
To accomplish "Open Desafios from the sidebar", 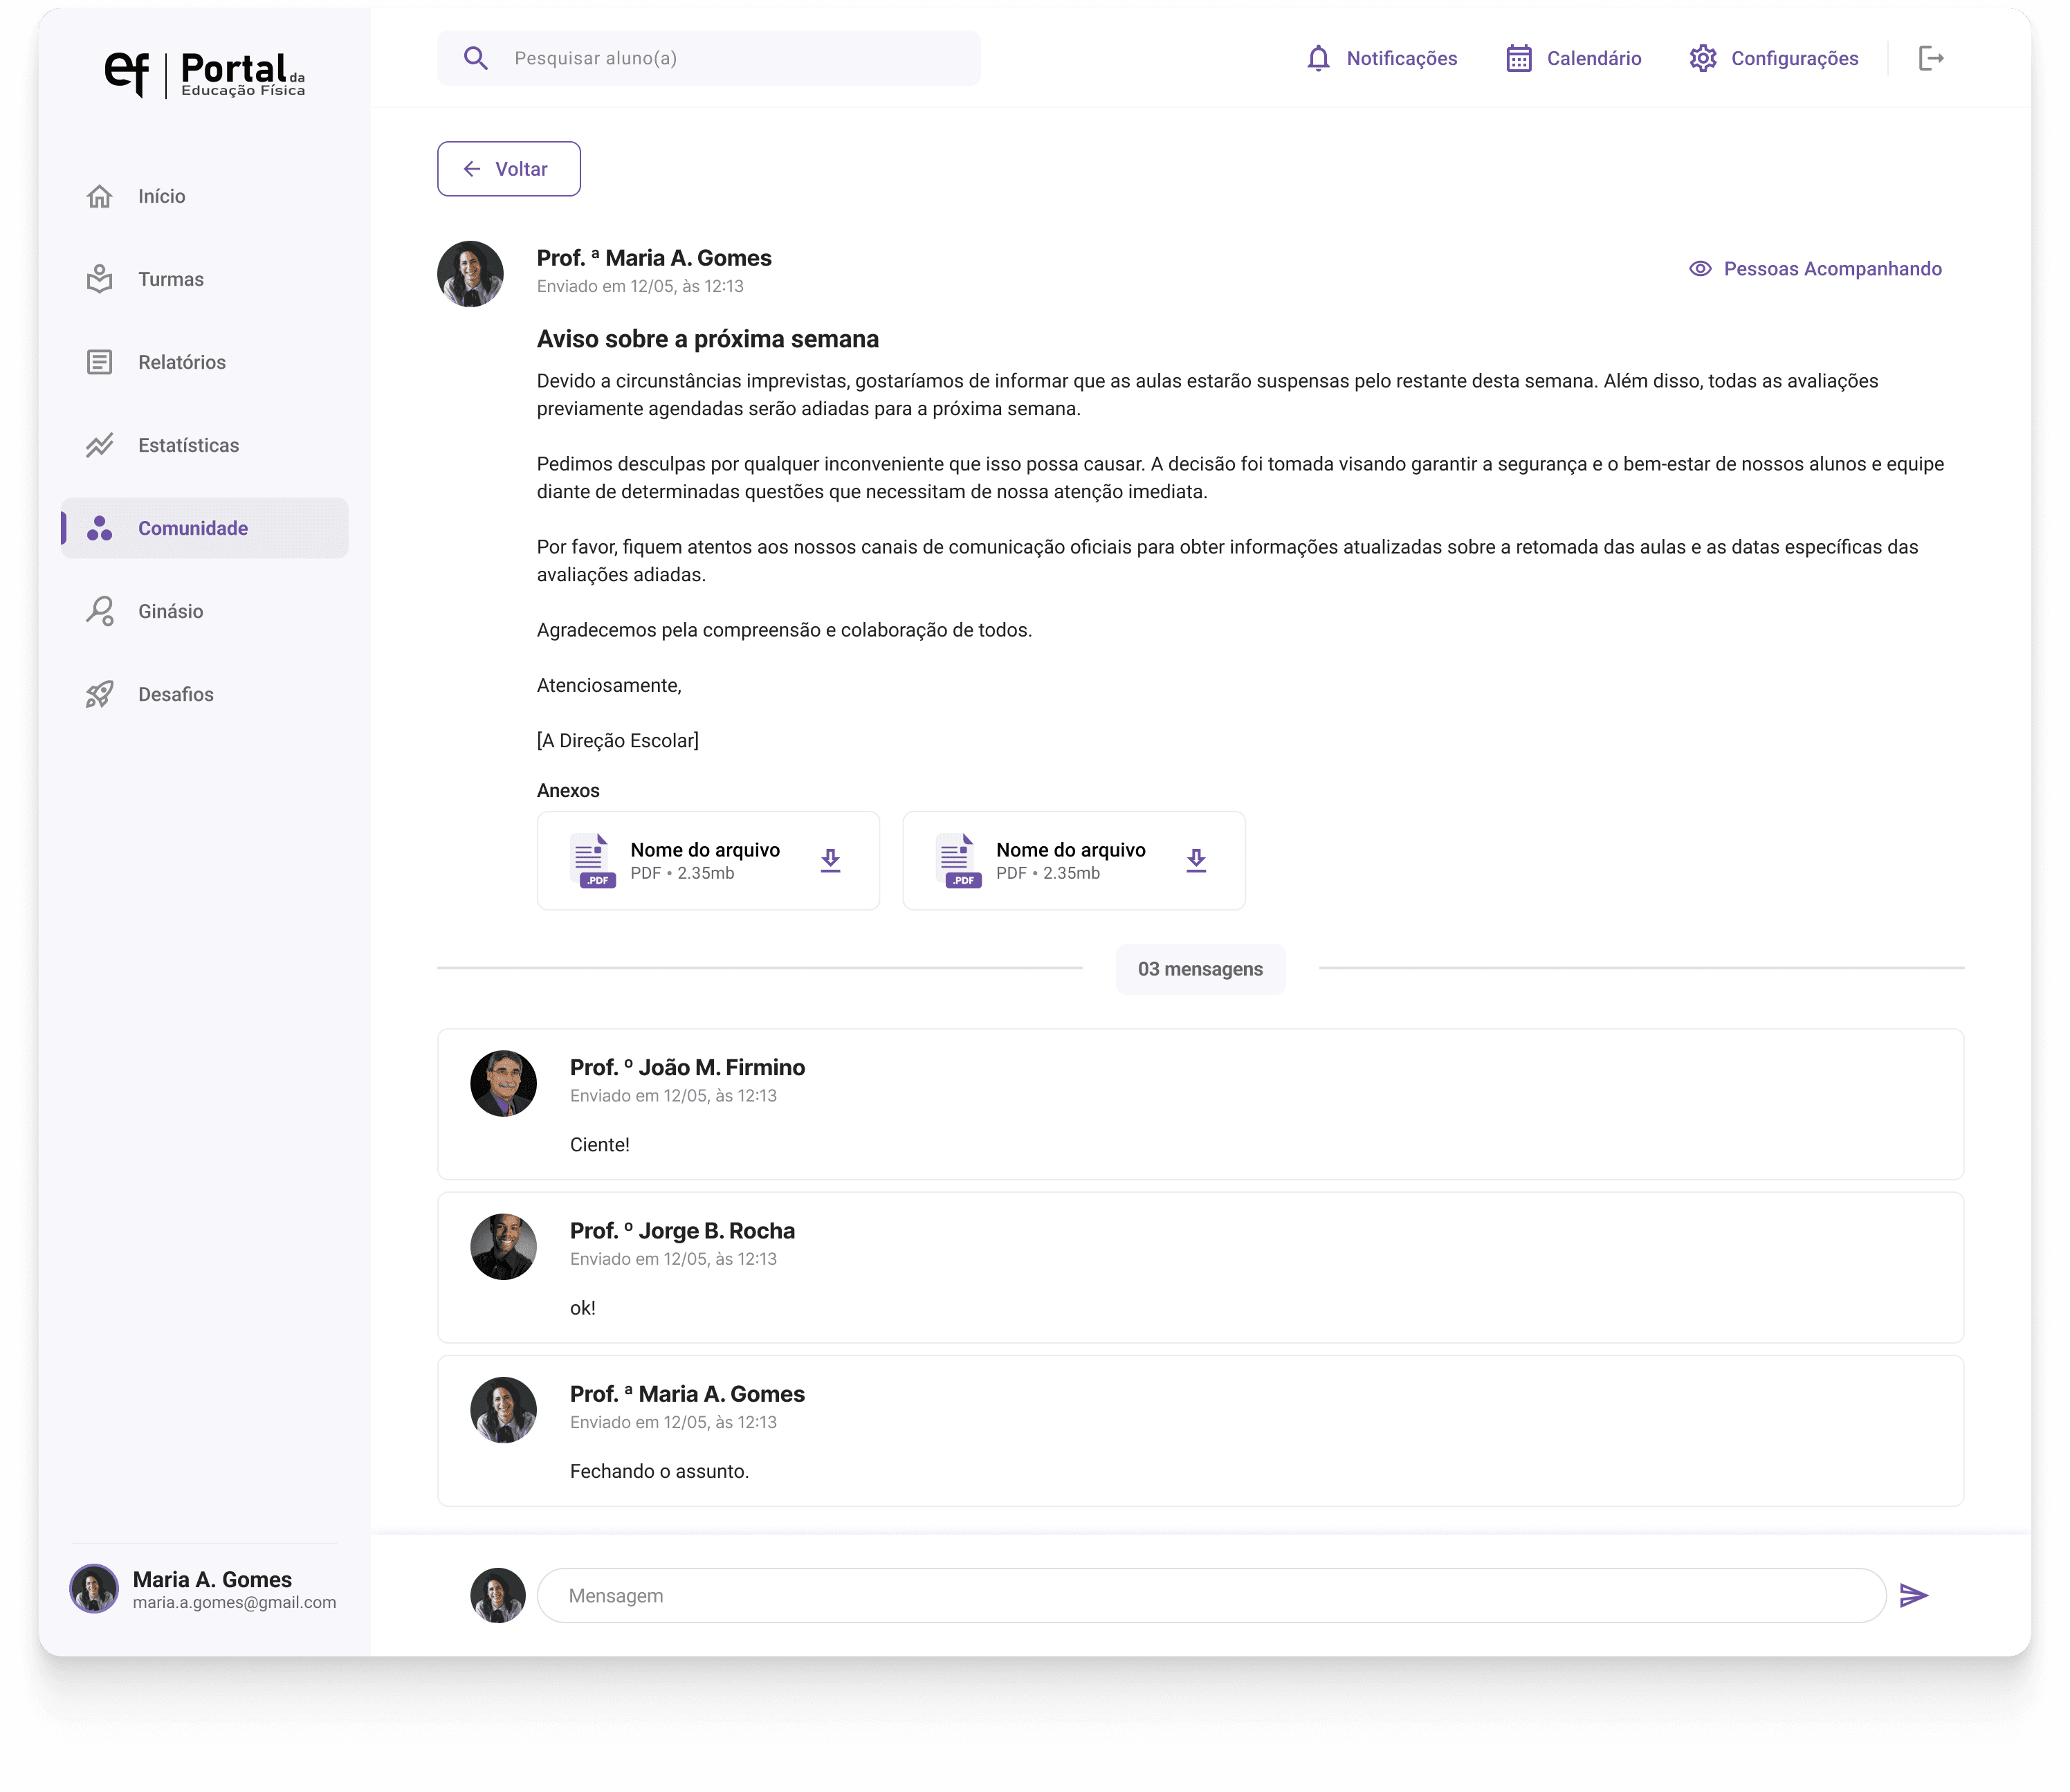I will [x=205, y=694].
